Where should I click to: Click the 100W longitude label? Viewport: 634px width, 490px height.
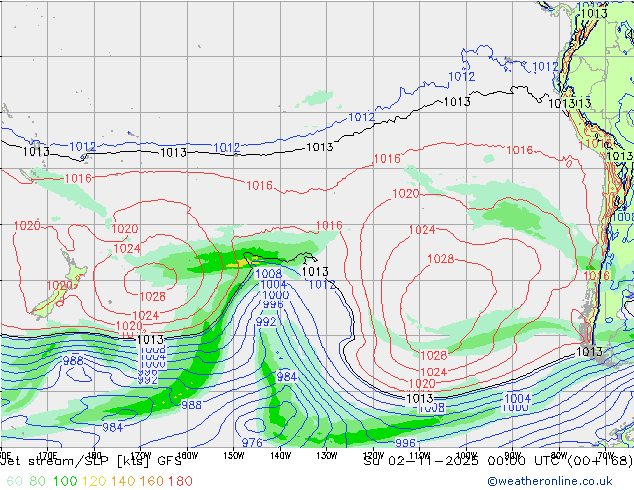466,455
